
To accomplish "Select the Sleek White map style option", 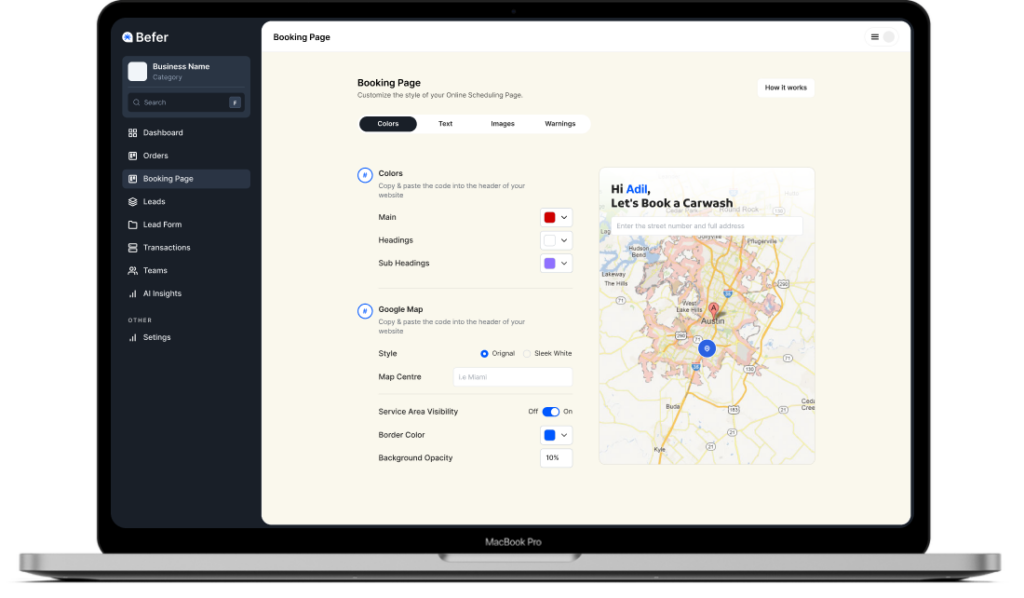I will coord(527,354).
